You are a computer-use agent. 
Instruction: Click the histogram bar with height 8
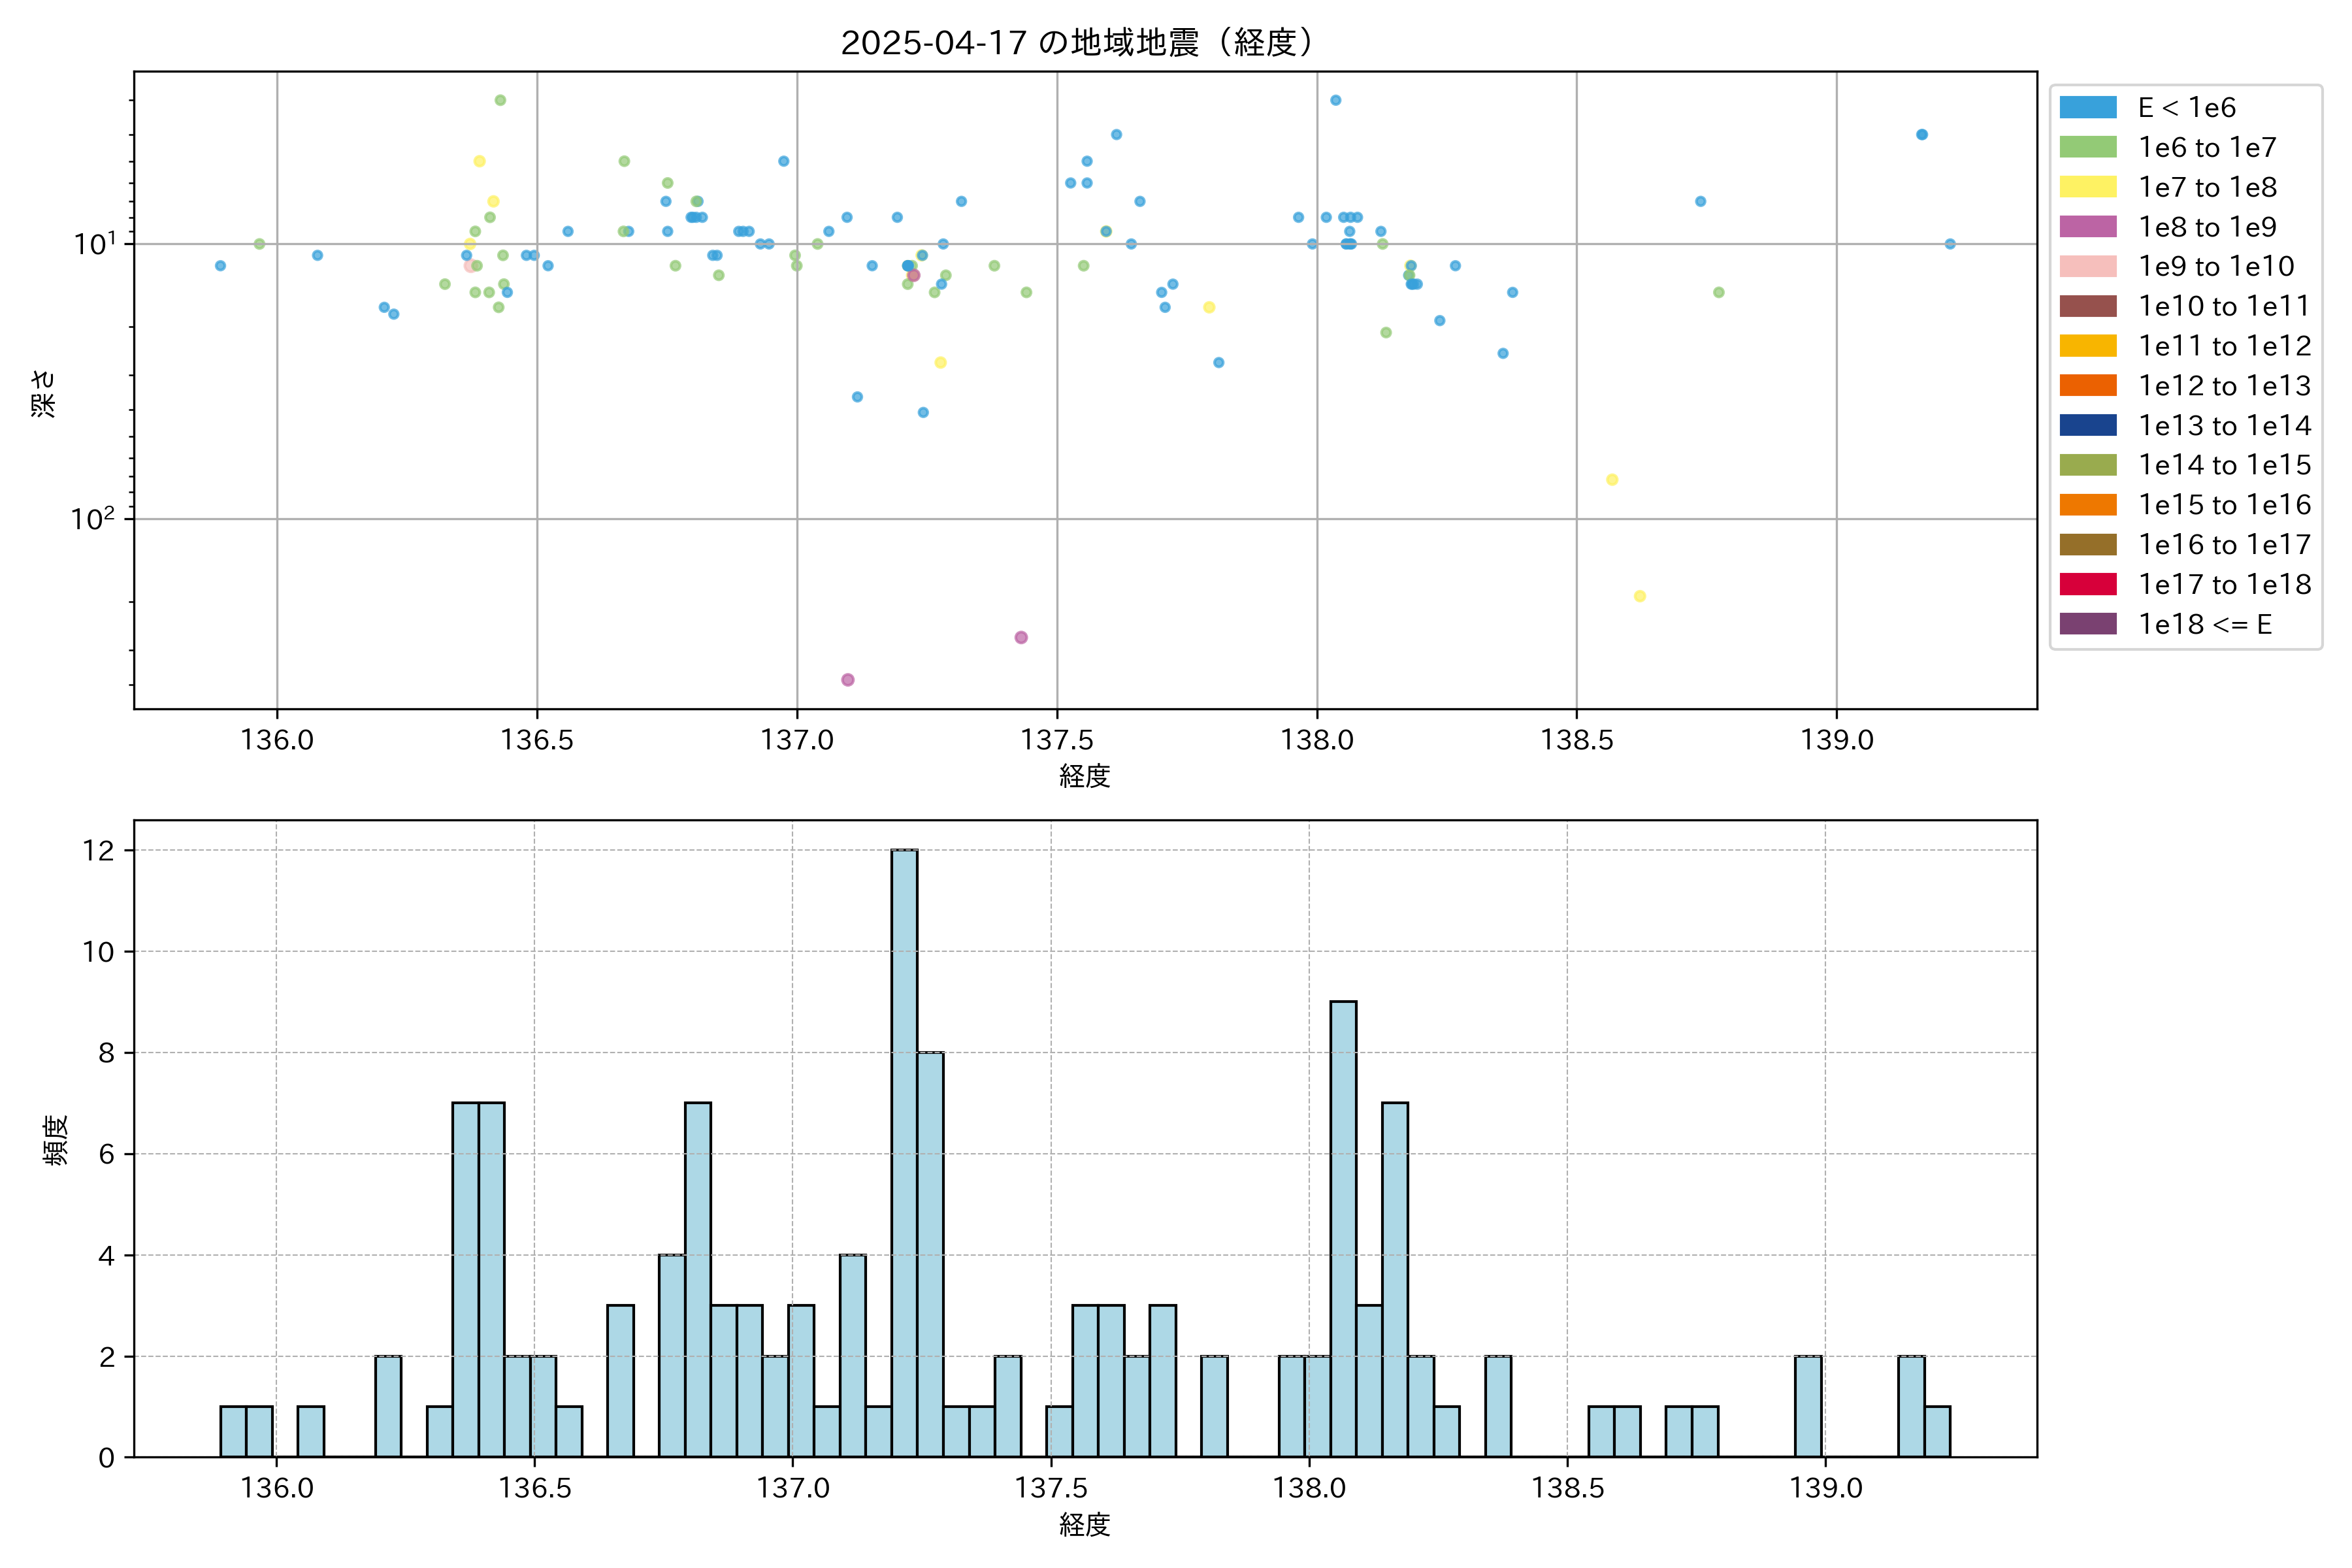(930, 1254)
